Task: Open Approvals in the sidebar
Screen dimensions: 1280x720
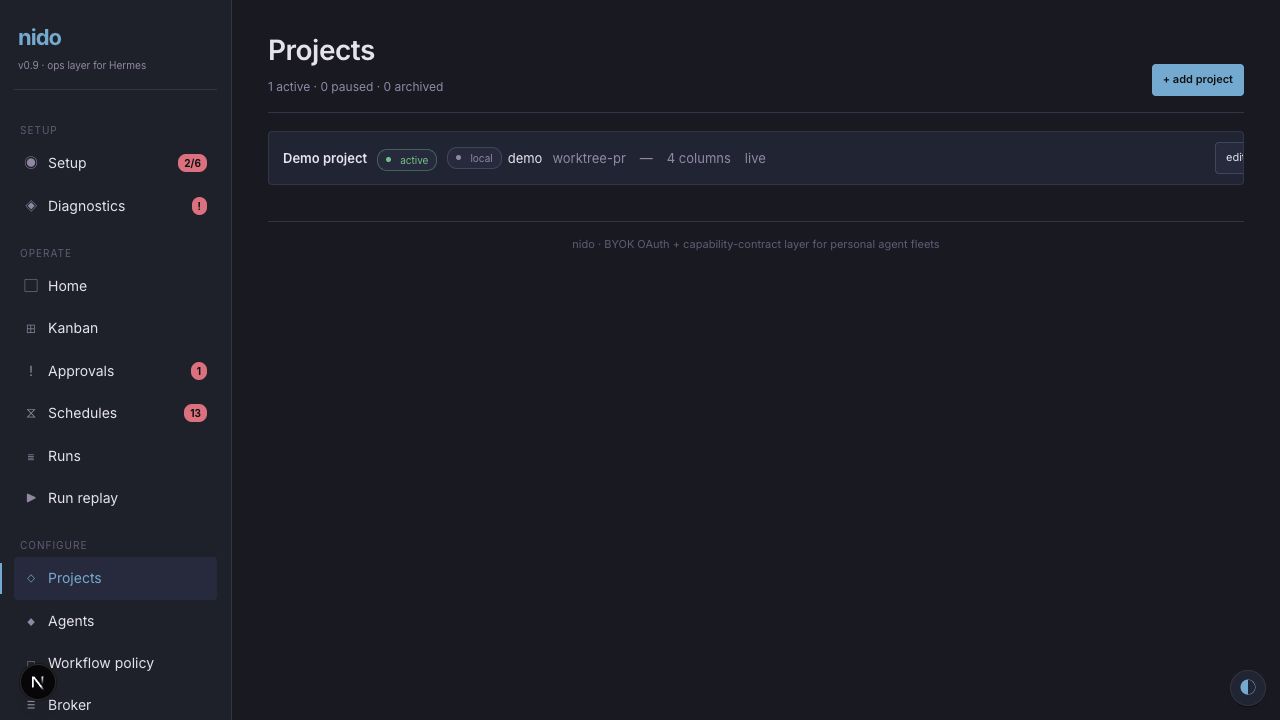Action: tap(115, 371)
